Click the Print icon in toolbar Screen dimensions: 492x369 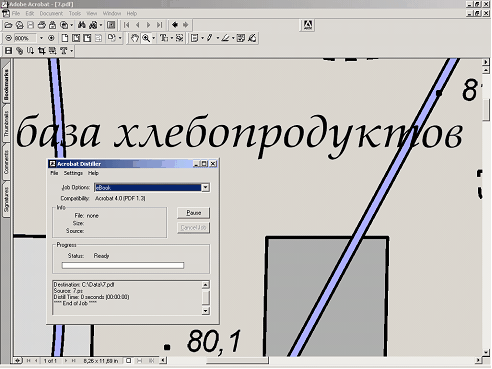point(42,25)
